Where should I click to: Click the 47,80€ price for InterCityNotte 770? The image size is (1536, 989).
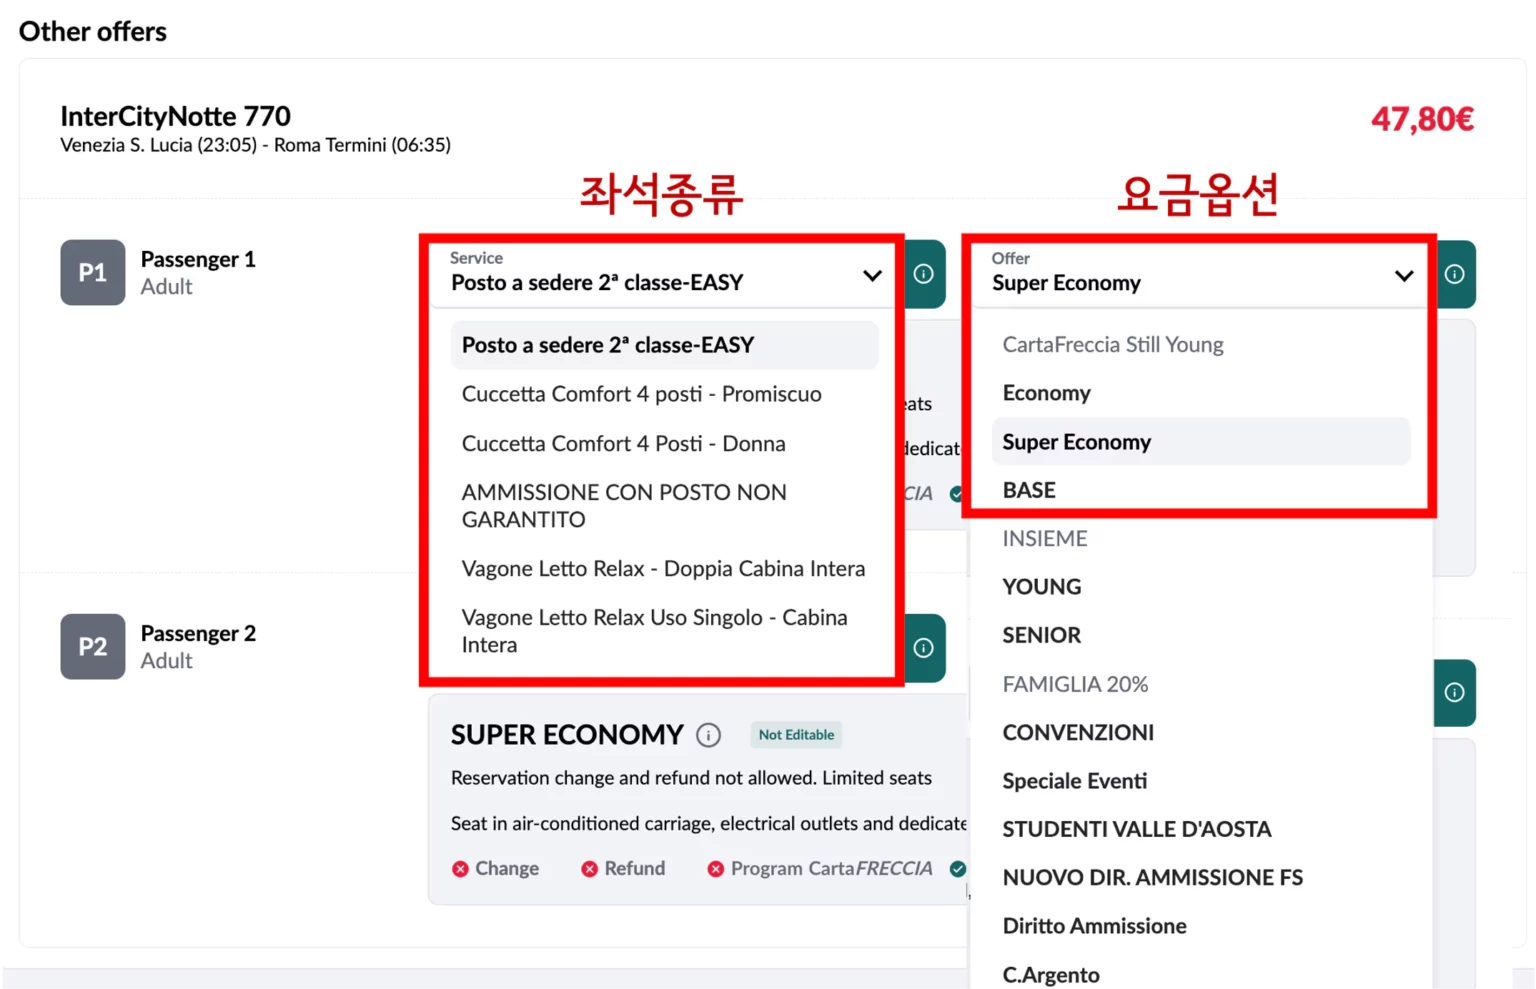click(x=1422, y=118)
